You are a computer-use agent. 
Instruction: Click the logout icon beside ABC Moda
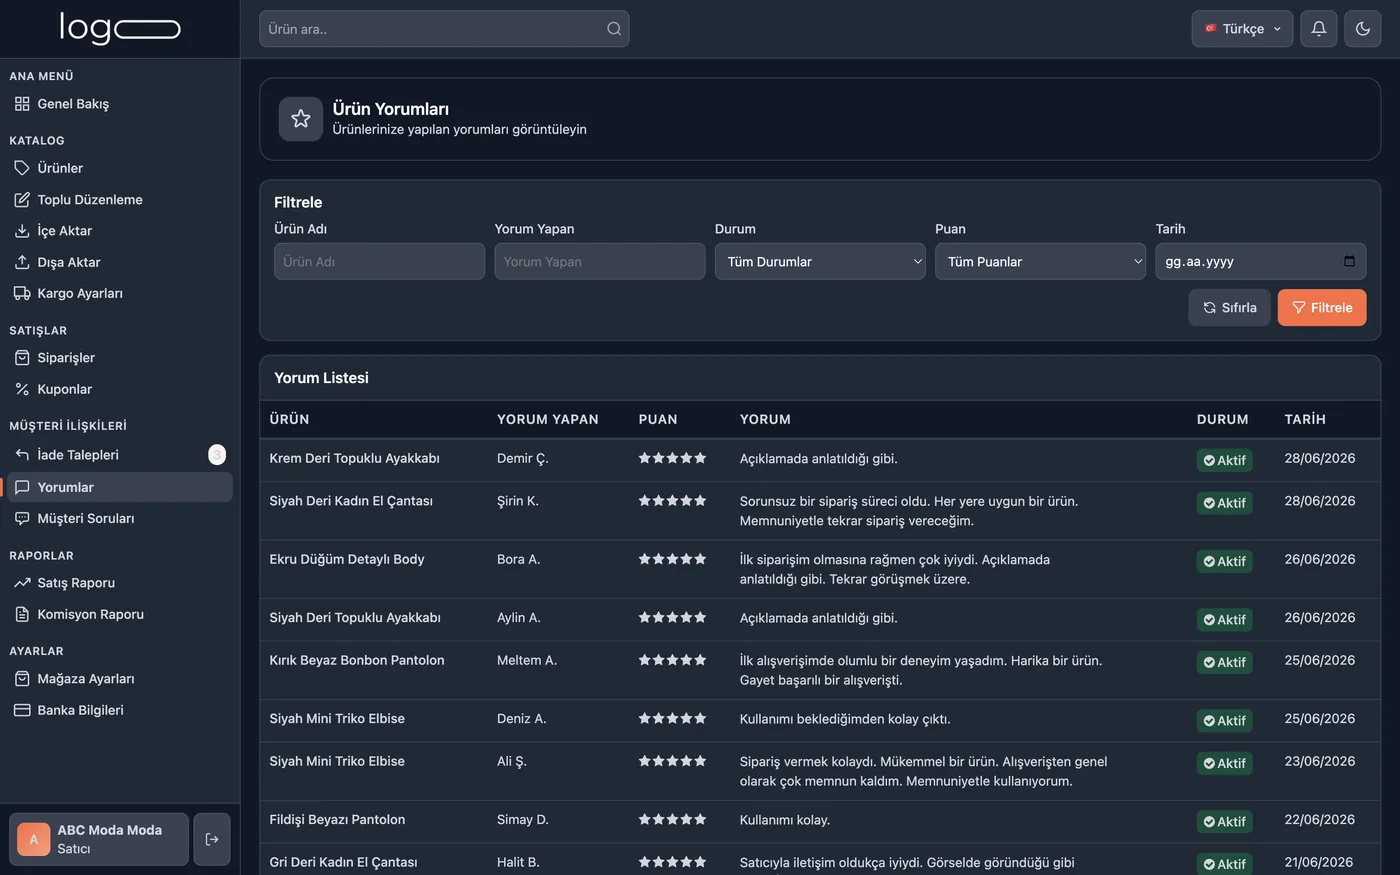click(212, 839)
